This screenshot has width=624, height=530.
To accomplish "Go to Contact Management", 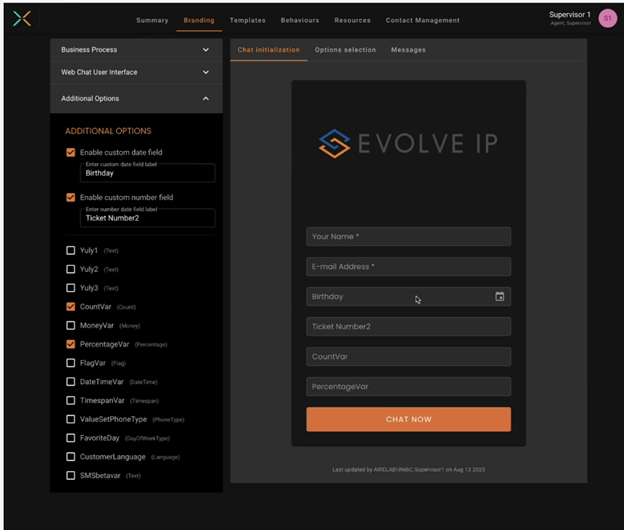I will [422, 20].
